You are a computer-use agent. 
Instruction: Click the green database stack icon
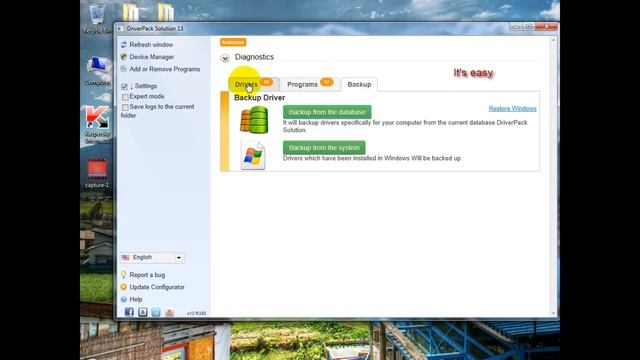(x=254, y=120)
